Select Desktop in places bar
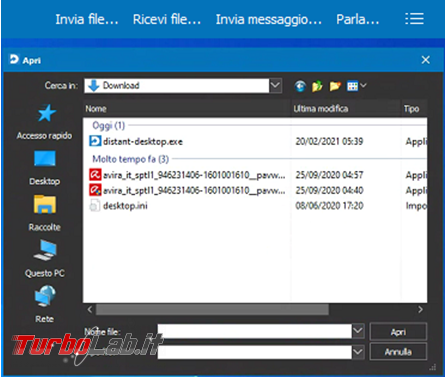 coord(44,168)
